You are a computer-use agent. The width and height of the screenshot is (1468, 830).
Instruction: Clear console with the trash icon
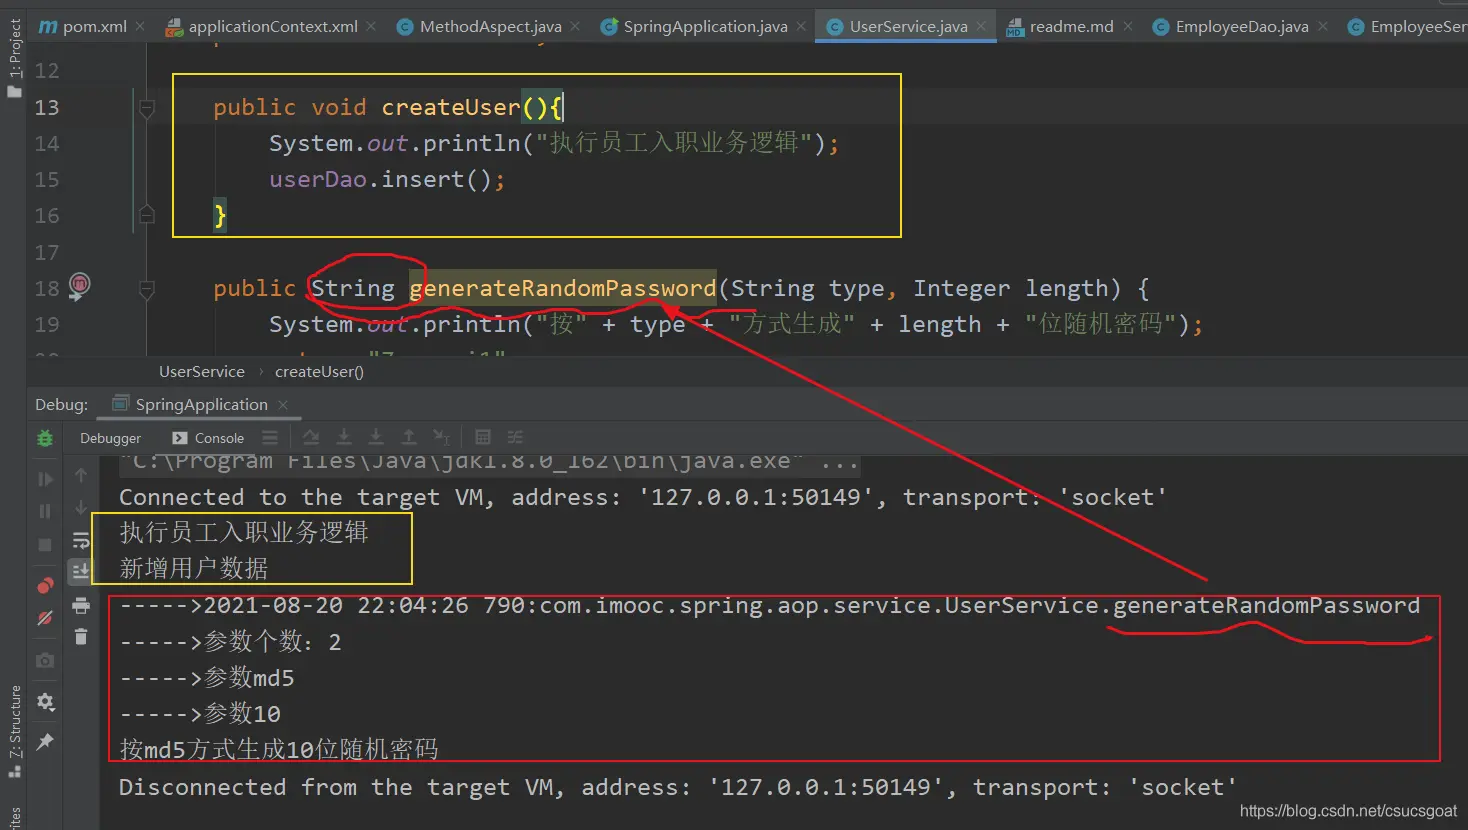point(81,637)
